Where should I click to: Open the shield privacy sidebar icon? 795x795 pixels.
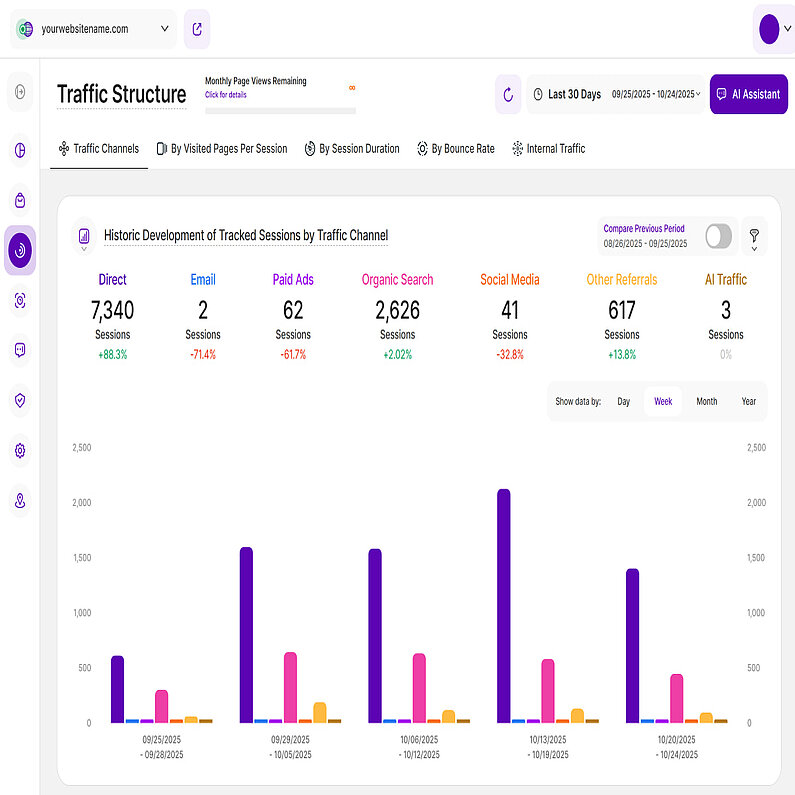pos(20,400)
